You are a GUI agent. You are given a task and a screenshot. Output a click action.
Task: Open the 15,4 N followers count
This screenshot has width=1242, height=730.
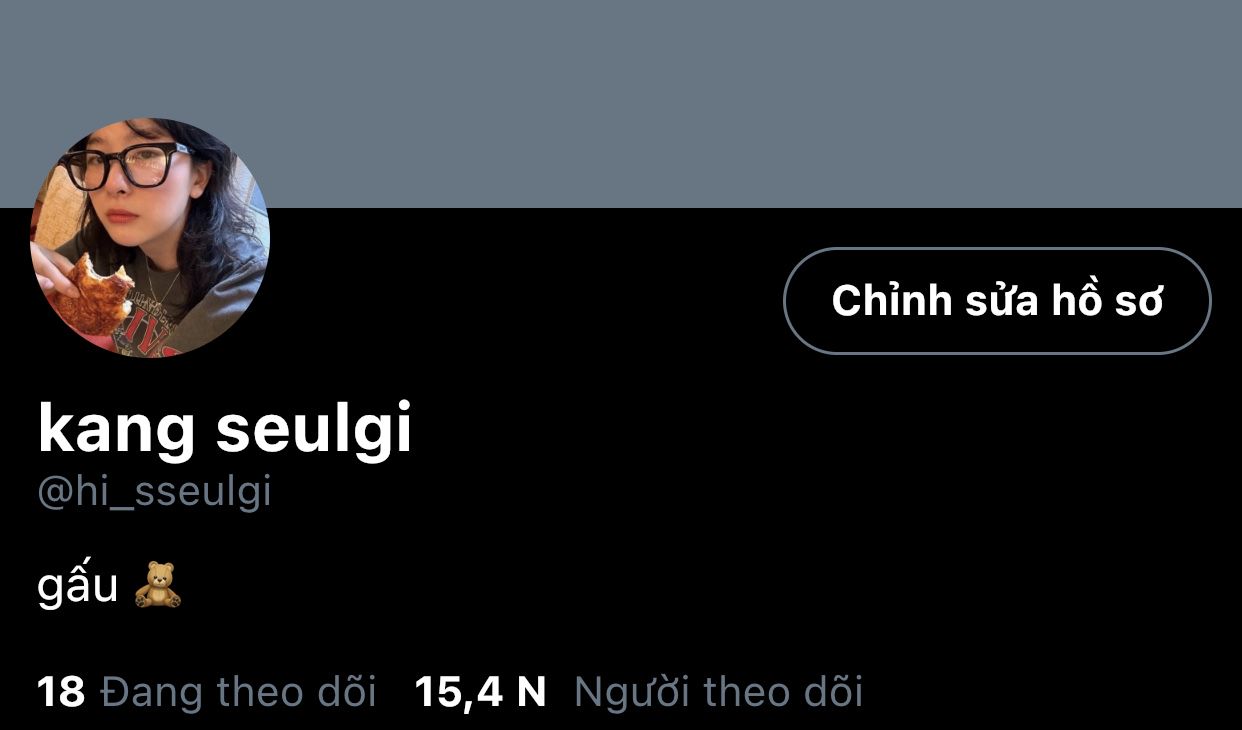(481, 692)
